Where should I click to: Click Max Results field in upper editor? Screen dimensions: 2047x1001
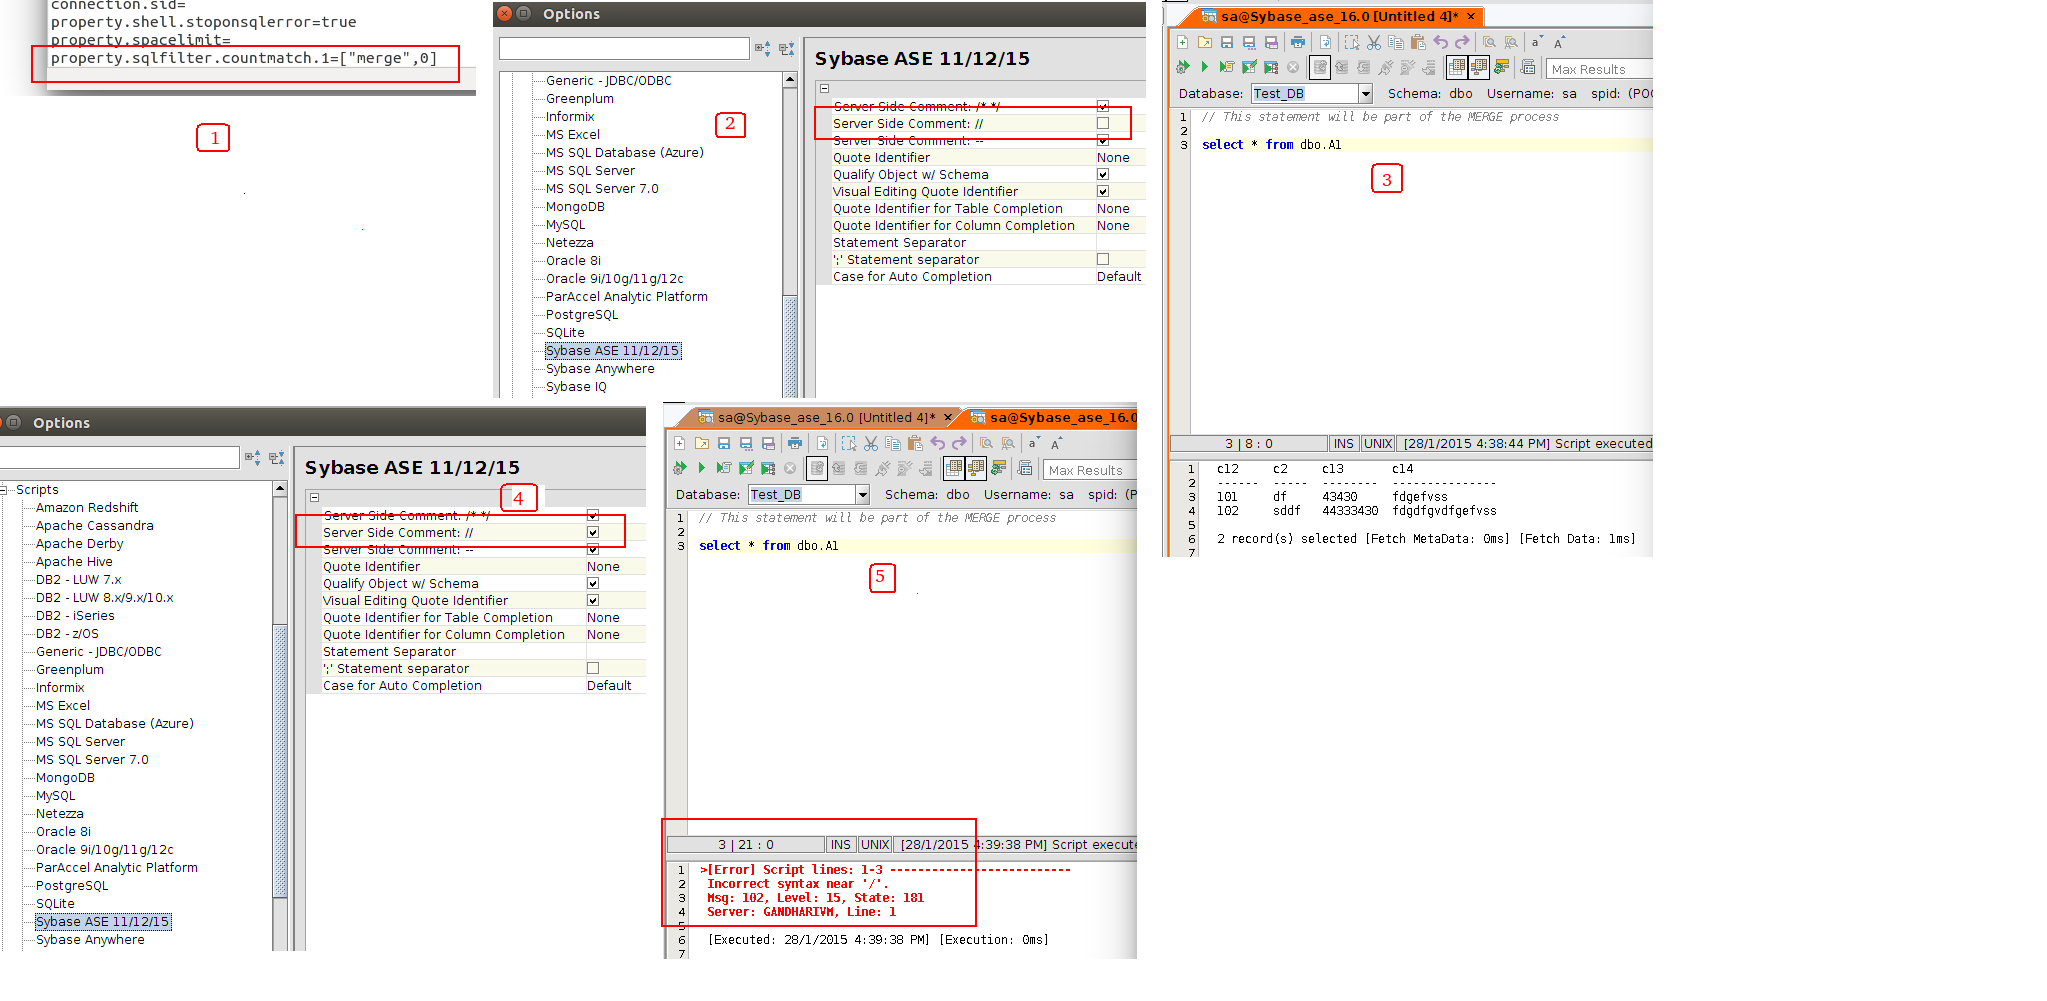[1599, 69]
